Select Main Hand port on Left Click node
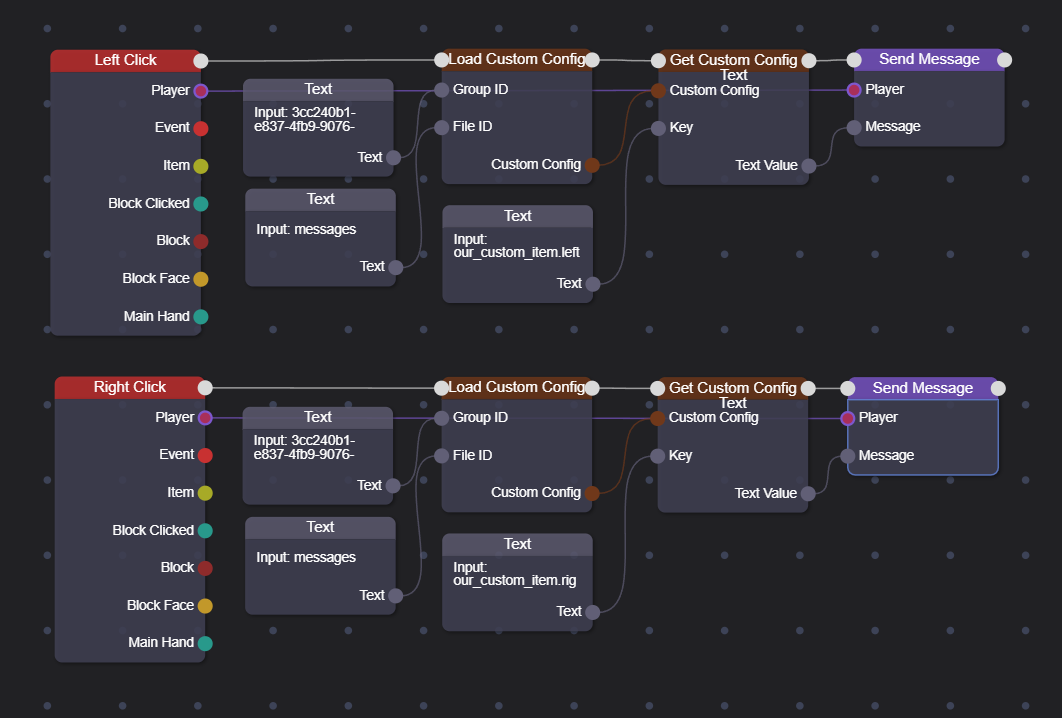 click(x=200, y=317)
